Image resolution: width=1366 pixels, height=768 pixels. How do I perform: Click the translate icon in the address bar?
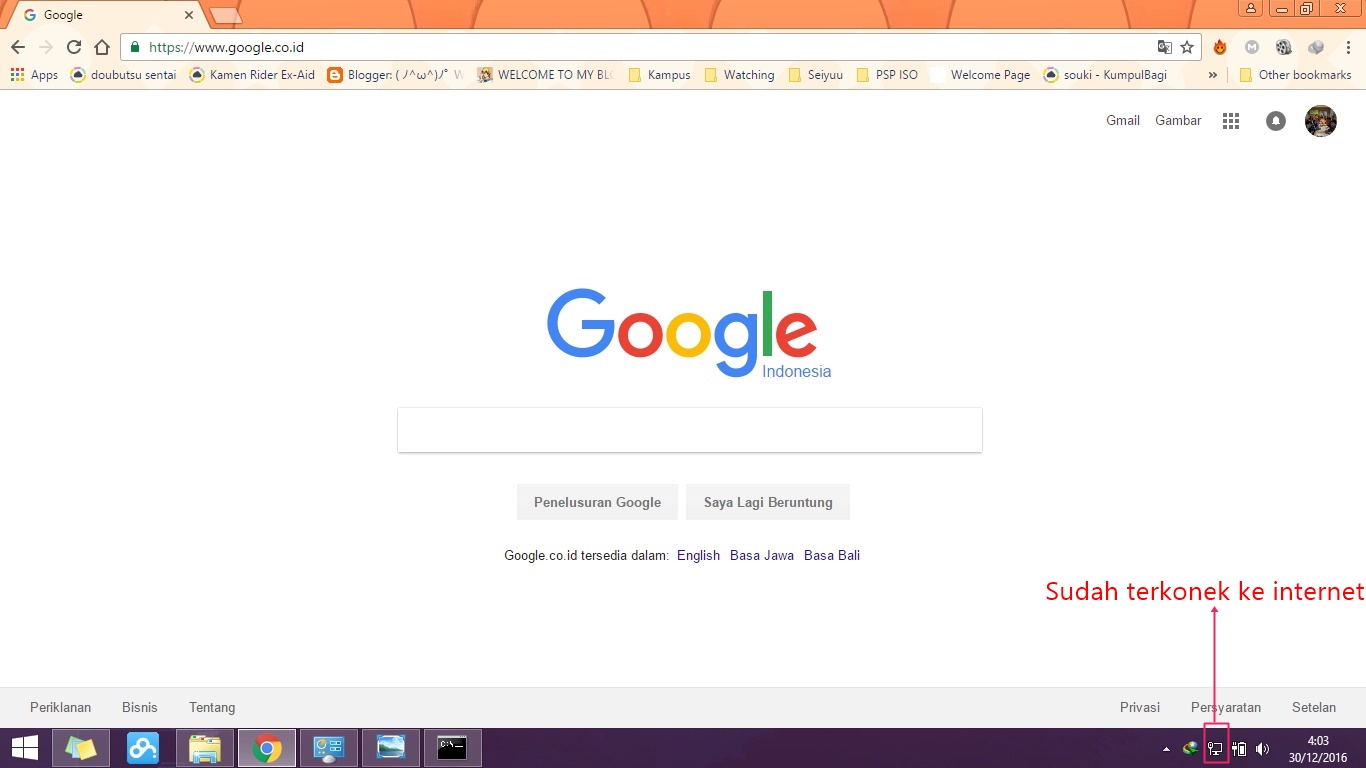click(1165, 47)
